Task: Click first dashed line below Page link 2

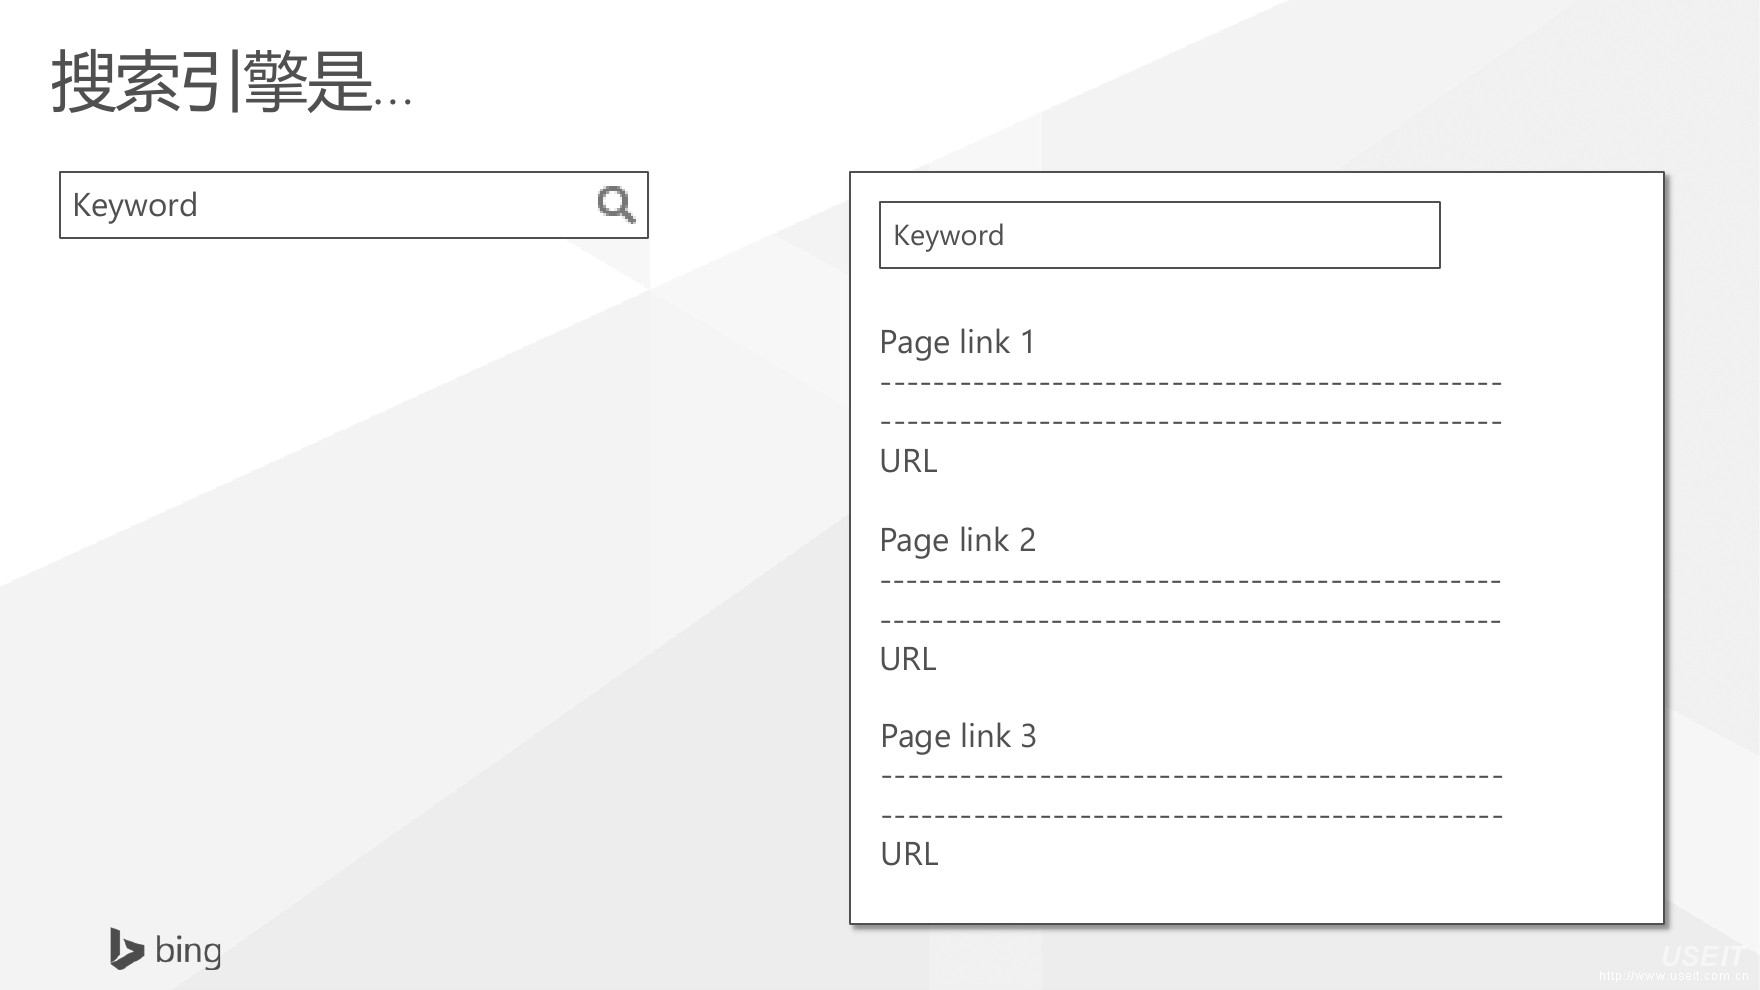Action: pos(1190,581)
